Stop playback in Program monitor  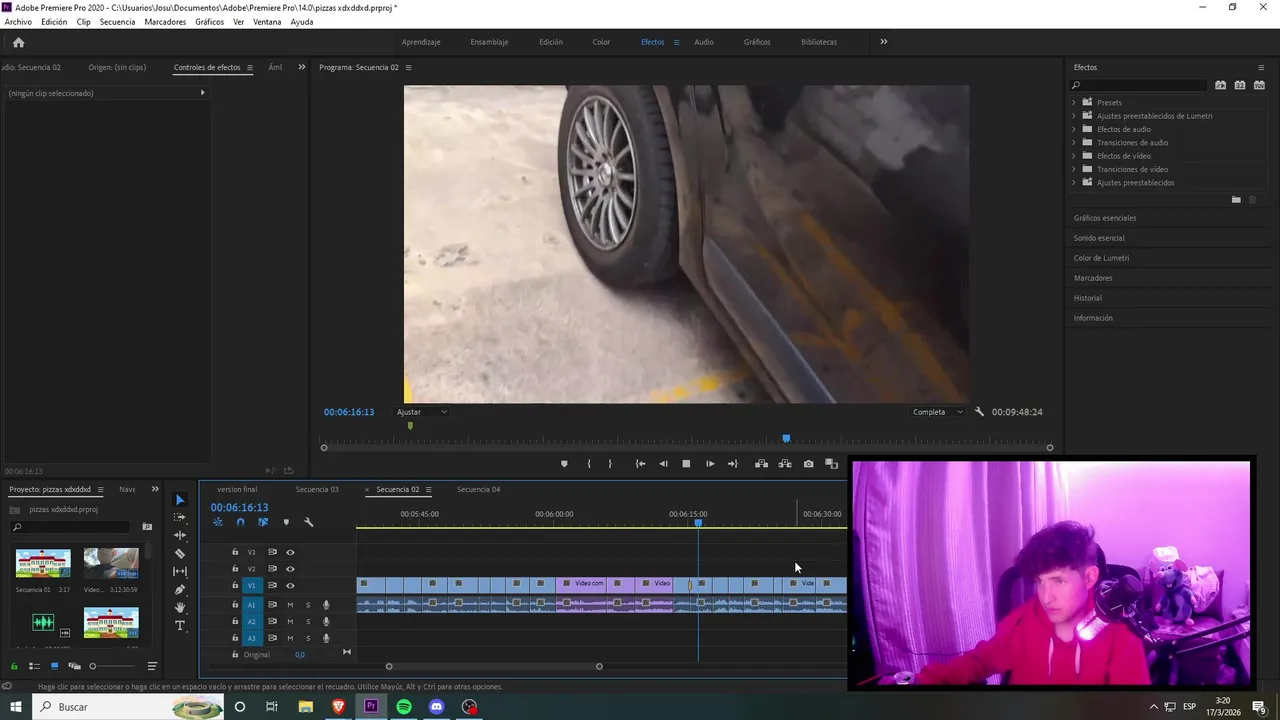(686, 464)
